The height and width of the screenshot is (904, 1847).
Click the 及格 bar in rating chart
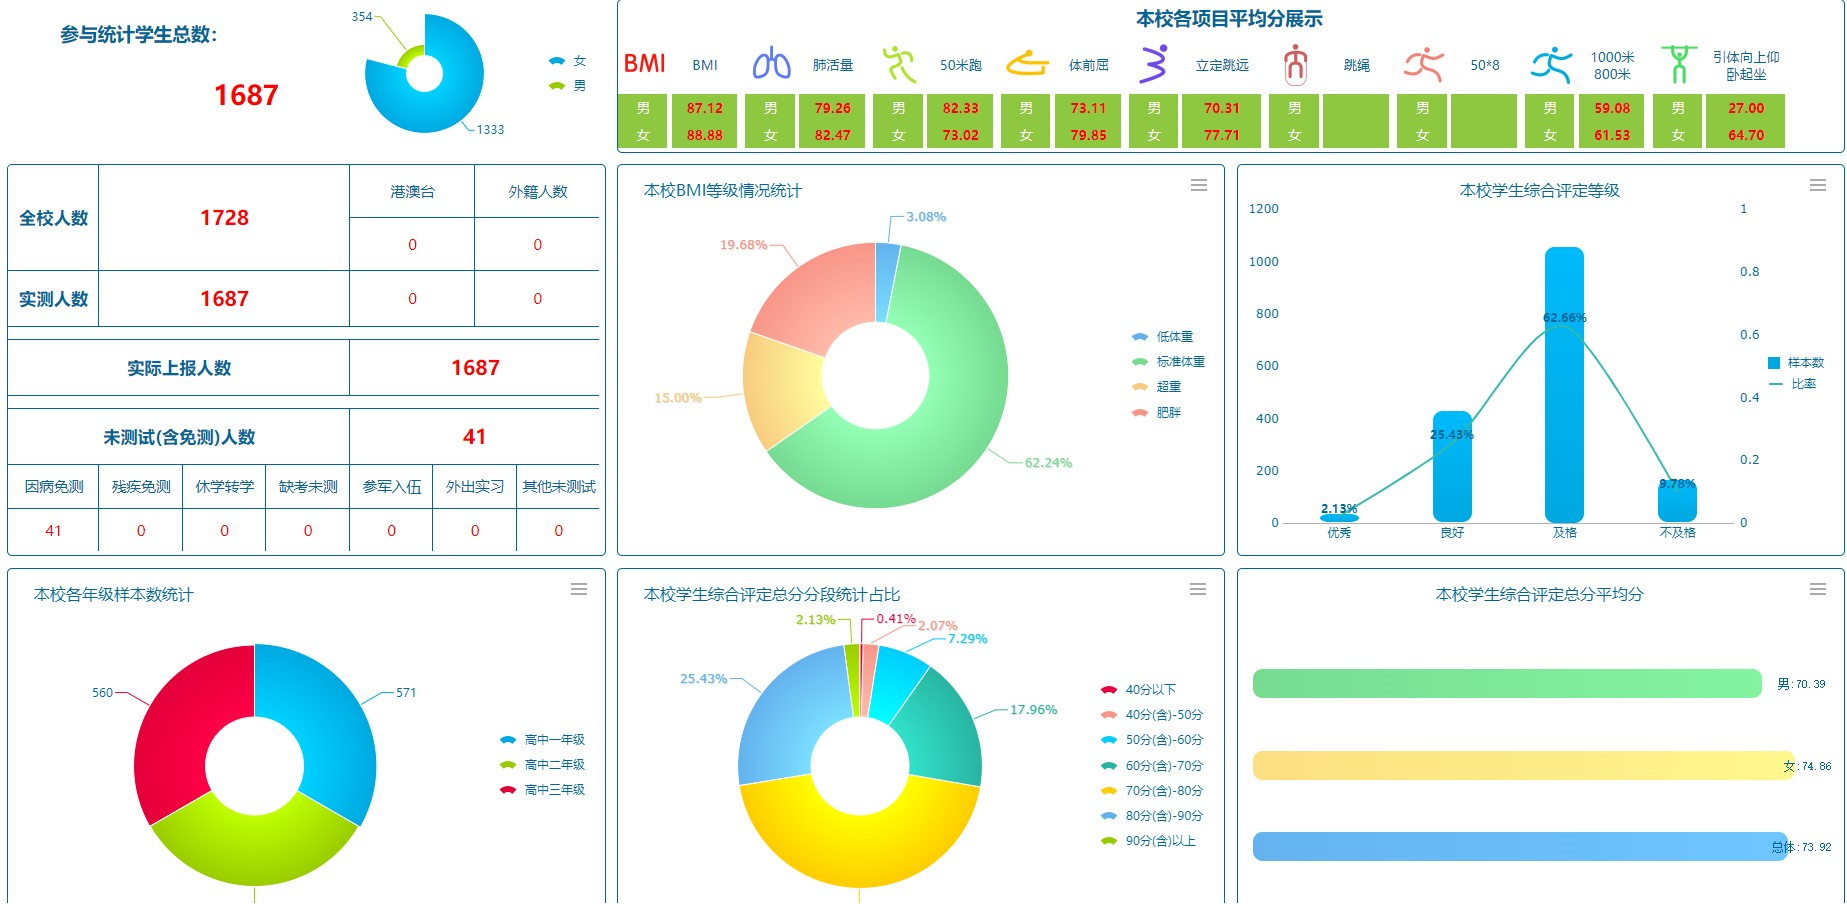click(x=1564, y=400)
